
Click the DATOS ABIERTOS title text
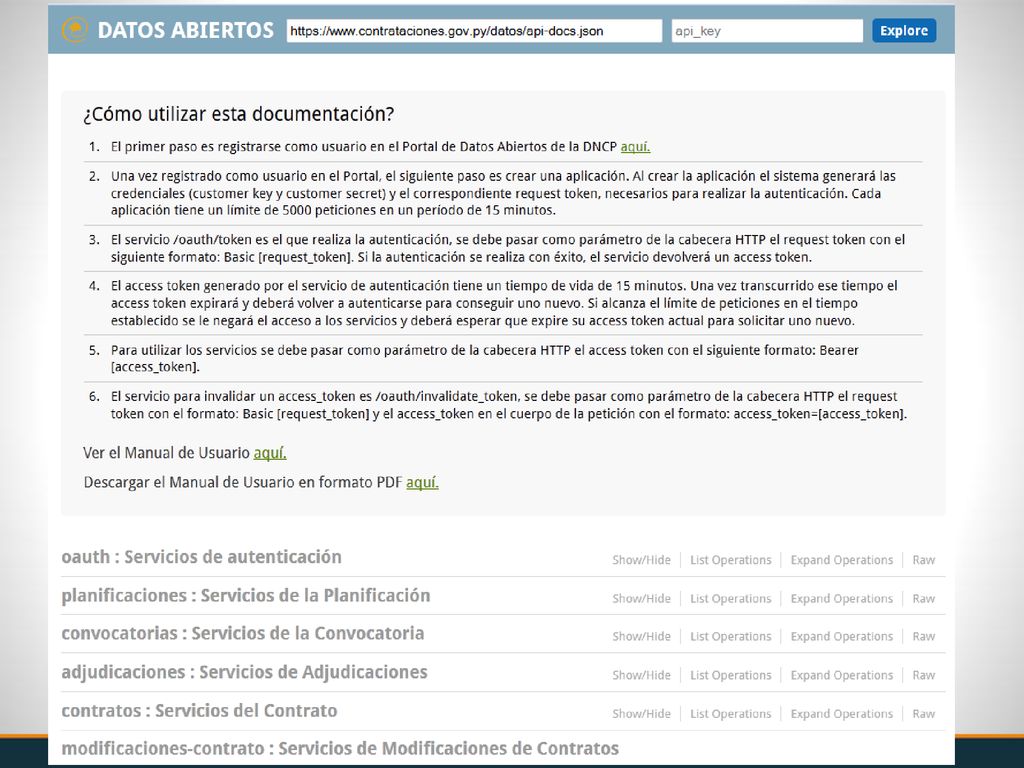tap(185, 30)
